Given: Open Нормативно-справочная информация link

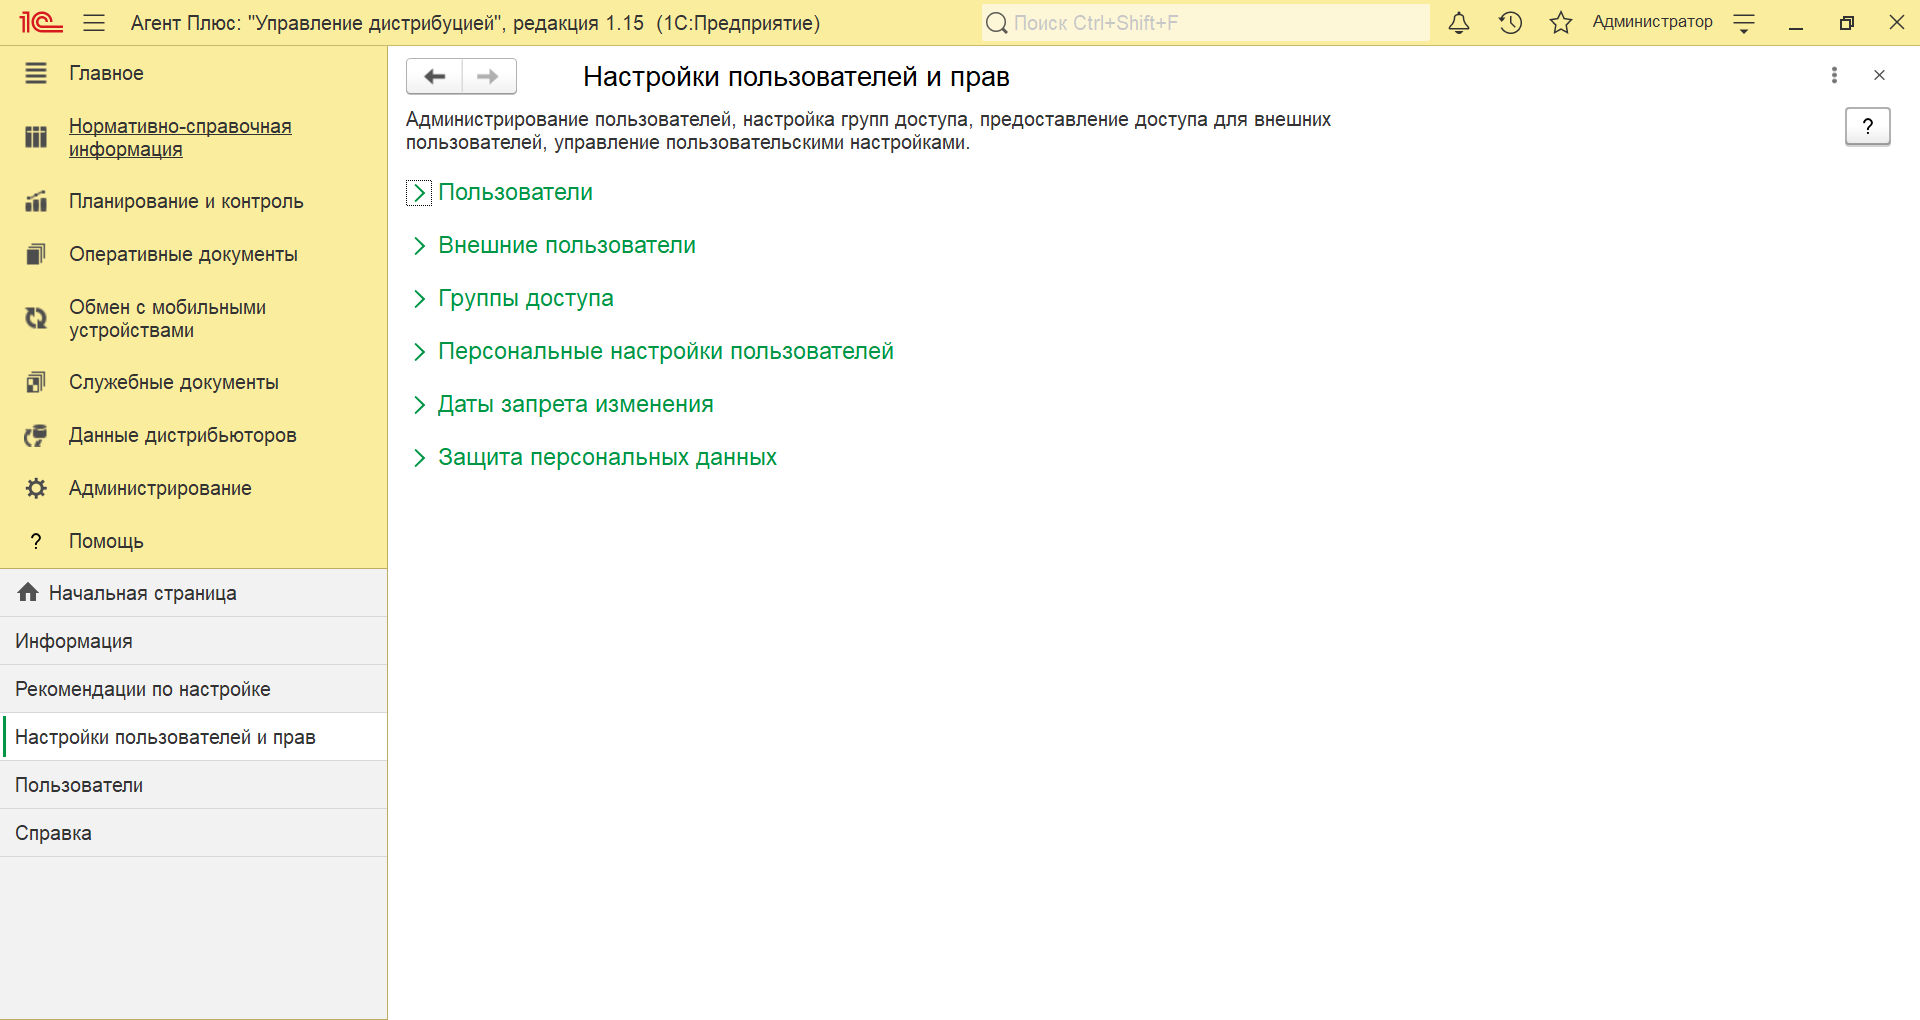Looking at the screenshot, I should click(x=180, y=138).
